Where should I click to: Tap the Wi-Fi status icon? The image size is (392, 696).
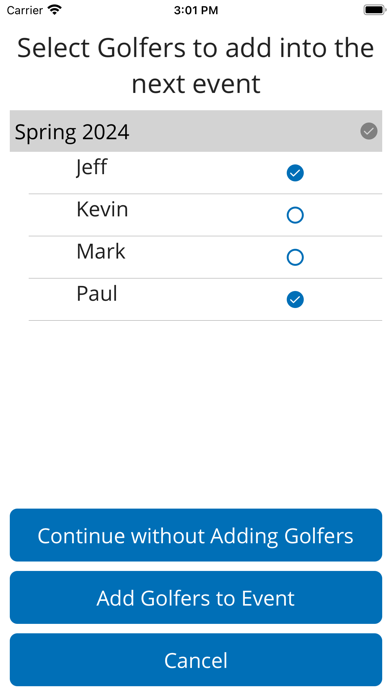click(55, 10)
